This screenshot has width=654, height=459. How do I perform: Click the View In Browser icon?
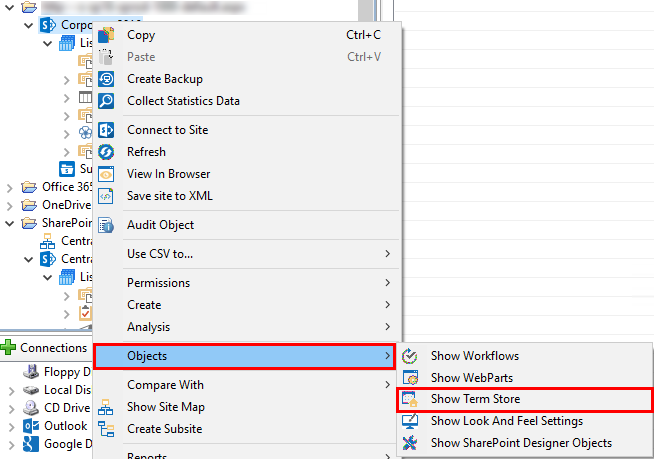(x=106, y=174)
